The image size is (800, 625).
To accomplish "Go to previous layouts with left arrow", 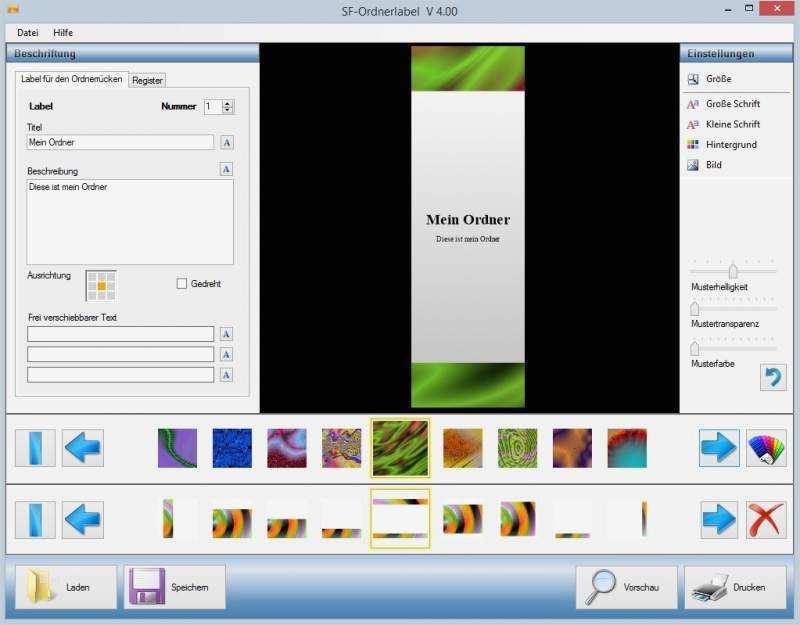I will [83, 520].
